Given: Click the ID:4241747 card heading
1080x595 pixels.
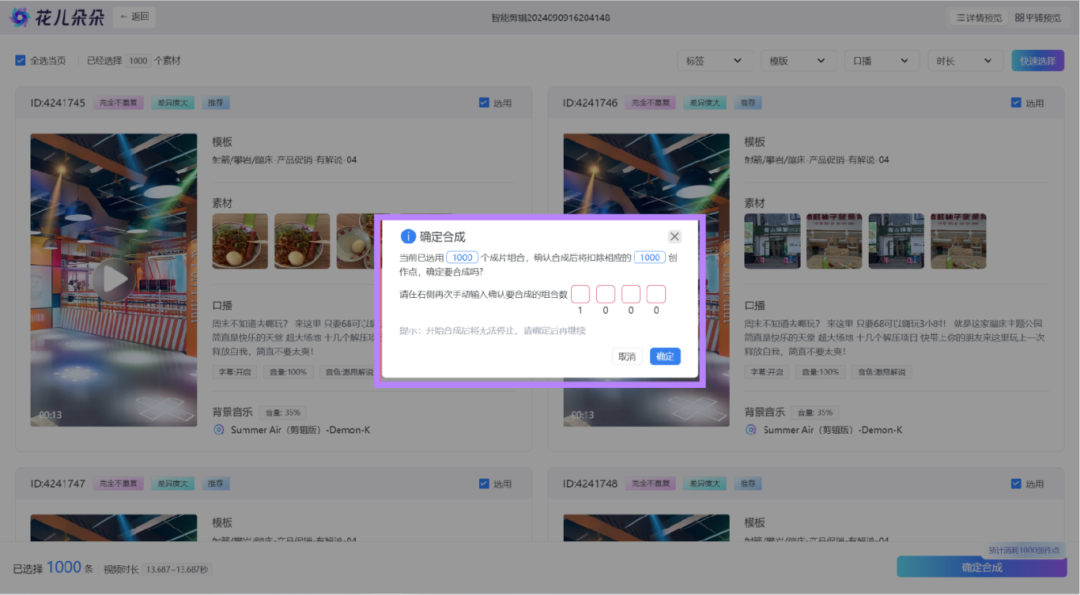Looking at the screenshot, I should click(58, 483).
